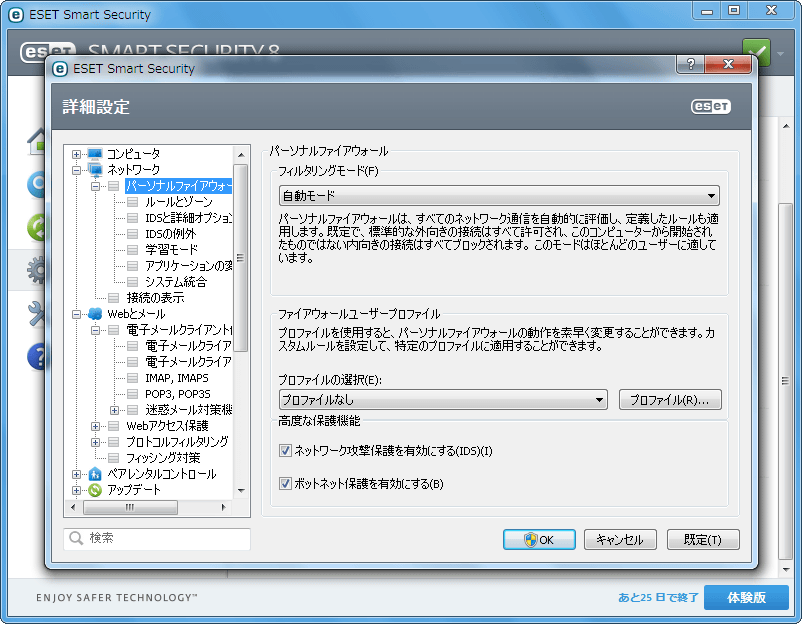The height and width of the screenshot is (624, 802).
Task: Select IDSと詳細オプション in the tree
Action: (x=188, y=218)
